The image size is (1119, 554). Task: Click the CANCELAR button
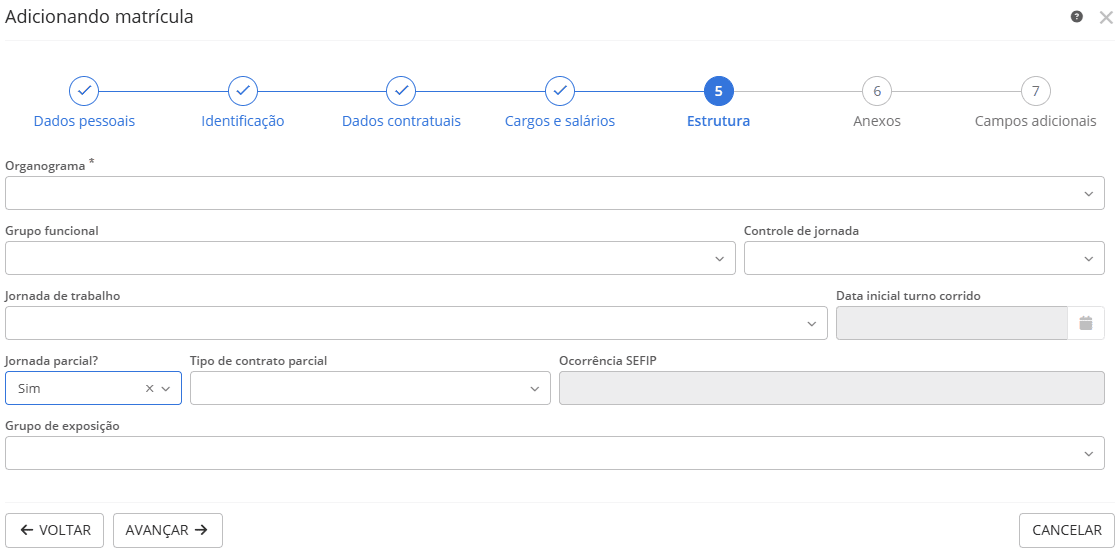[1066, 530]
